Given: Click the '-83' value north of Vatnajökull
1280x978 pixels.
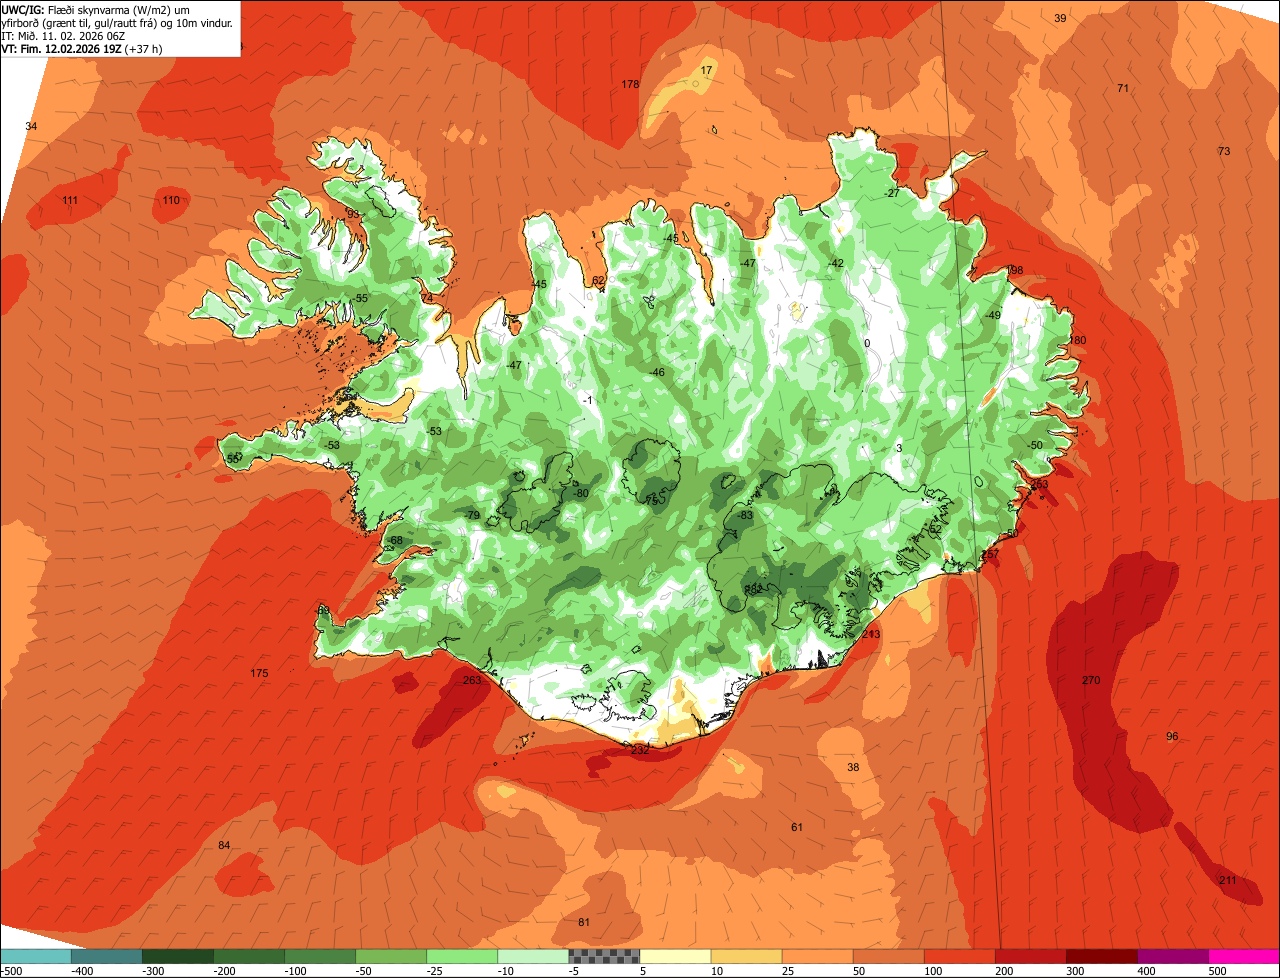Looking at the screenshot, I should 744,515.
